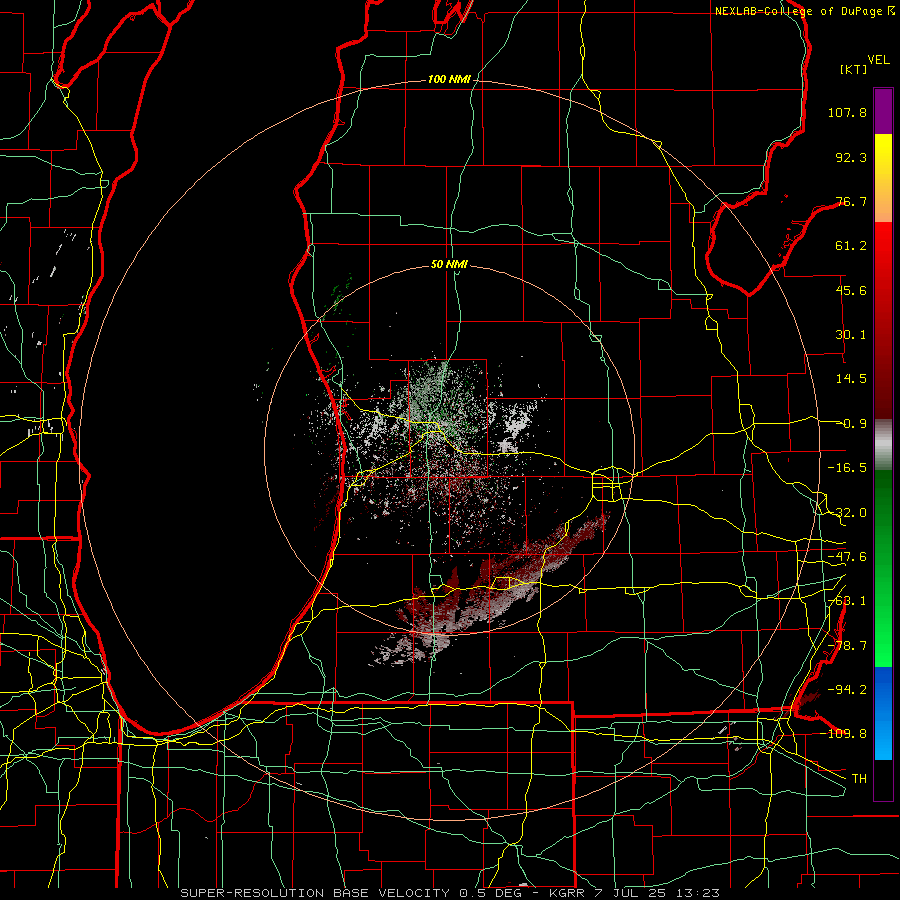Click the -94.2 velocity scale value

847,689
